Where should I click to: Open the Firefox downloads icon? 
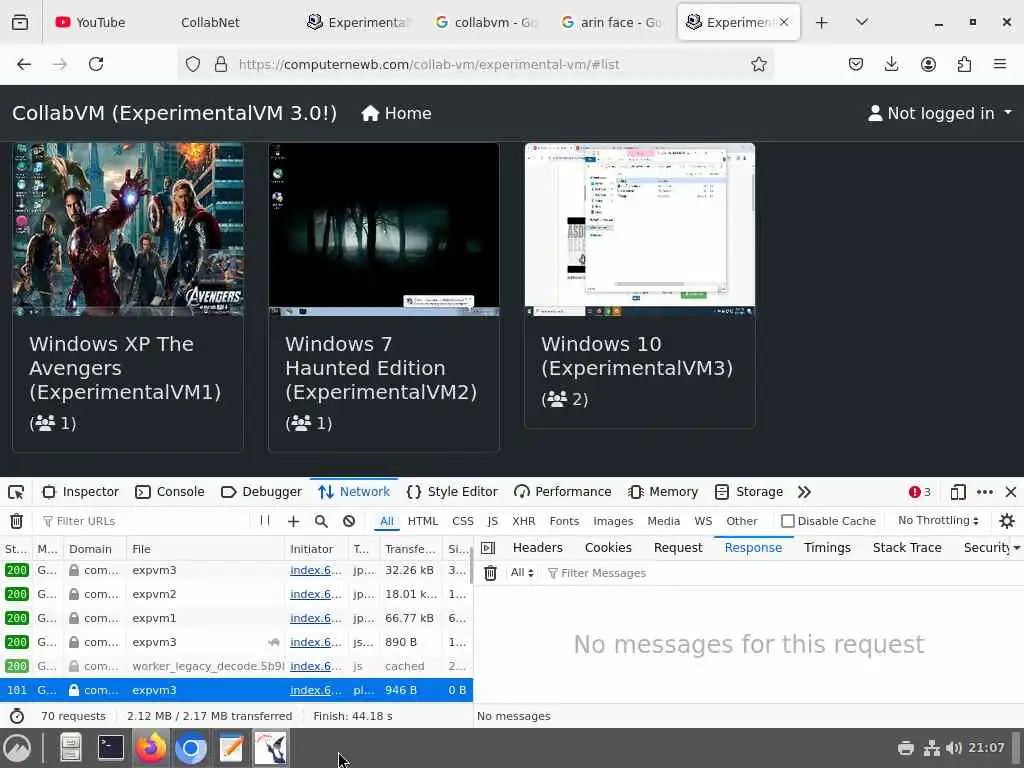(x=891, y=64)
